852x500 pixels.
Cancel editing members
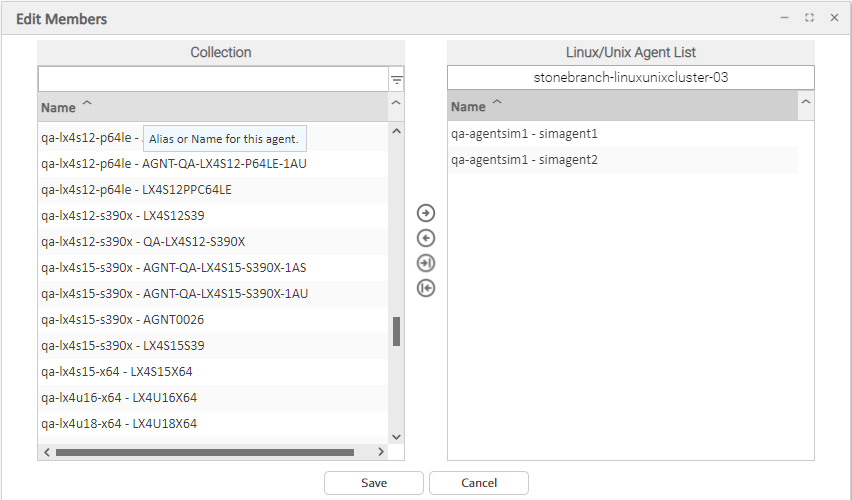click(x=479, y=483)
